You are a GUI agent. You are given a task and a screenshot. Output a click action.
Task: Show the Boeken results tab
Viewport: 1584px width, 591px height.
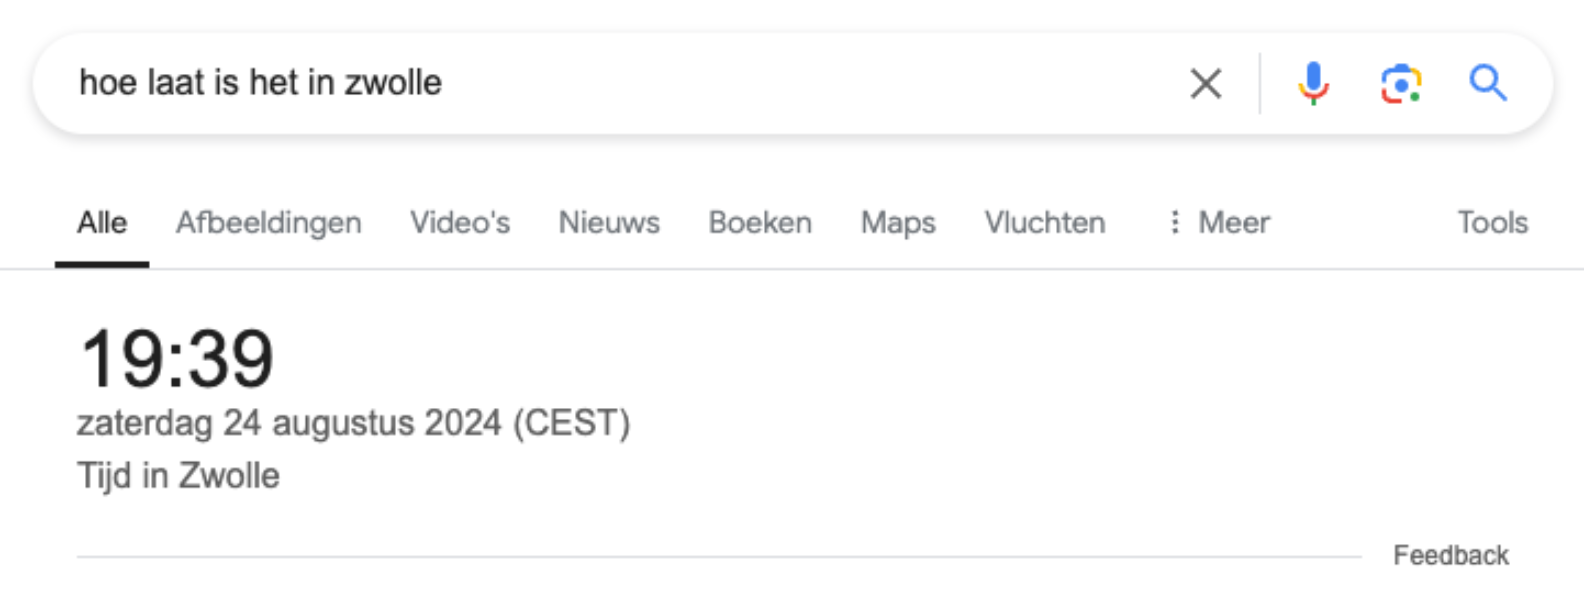(x=760, y=222)
